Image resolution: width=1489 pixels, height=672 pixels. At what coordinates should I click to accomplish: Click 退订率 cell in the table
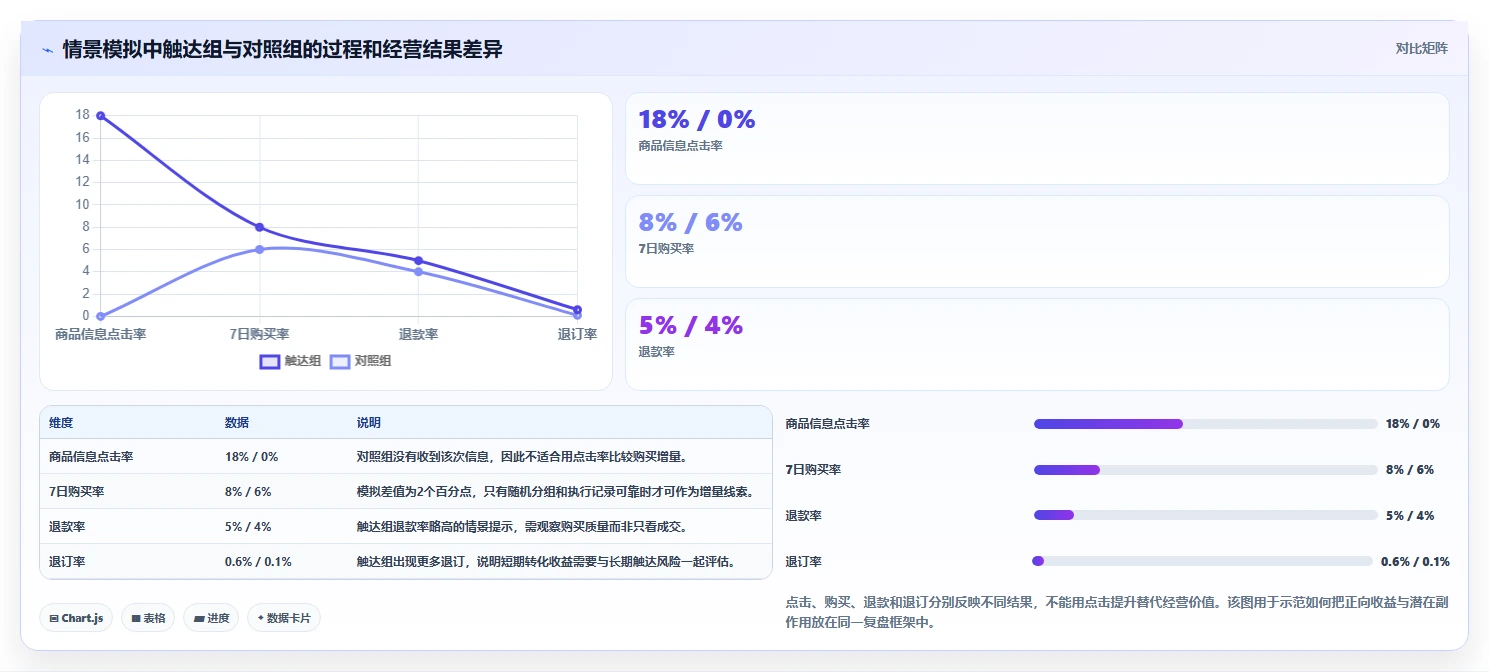click(67, 561)
